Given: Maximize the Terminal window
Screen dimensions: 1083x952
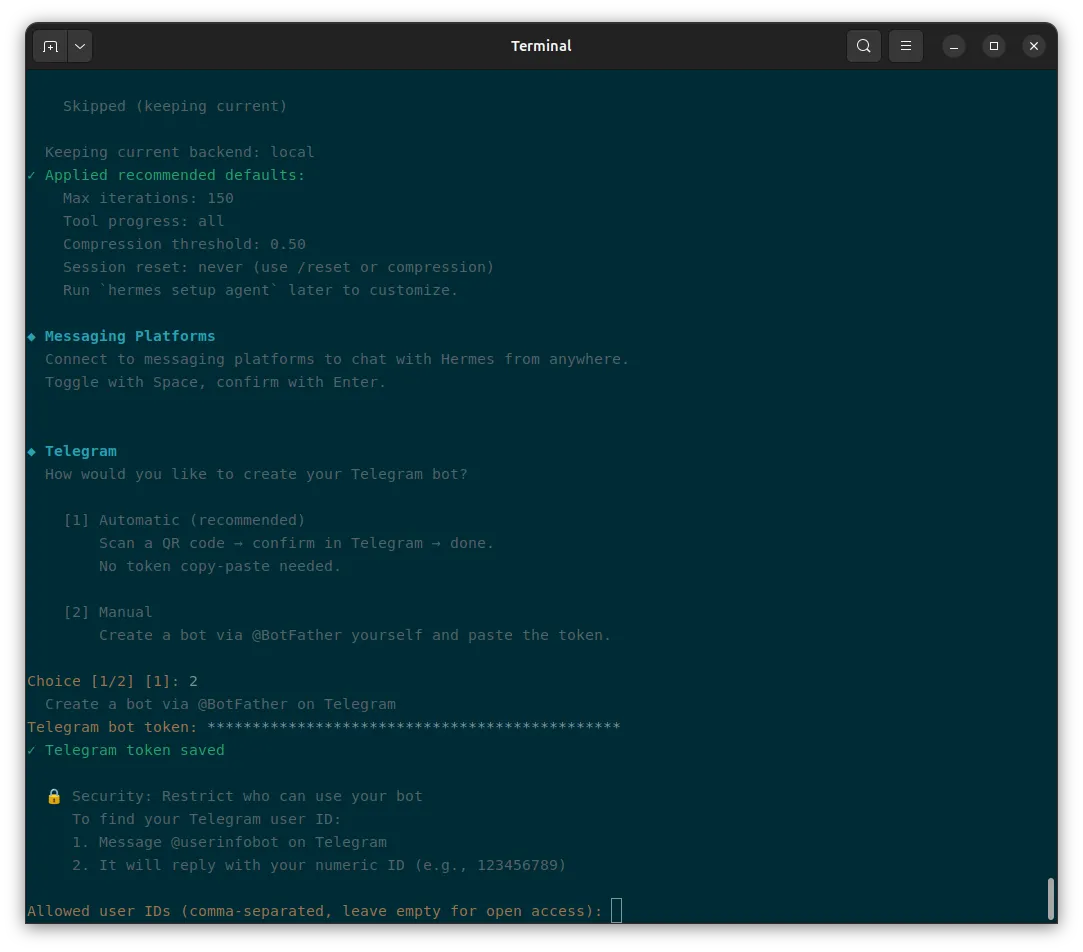Looking at the screenshot, I should click(994, 46).
